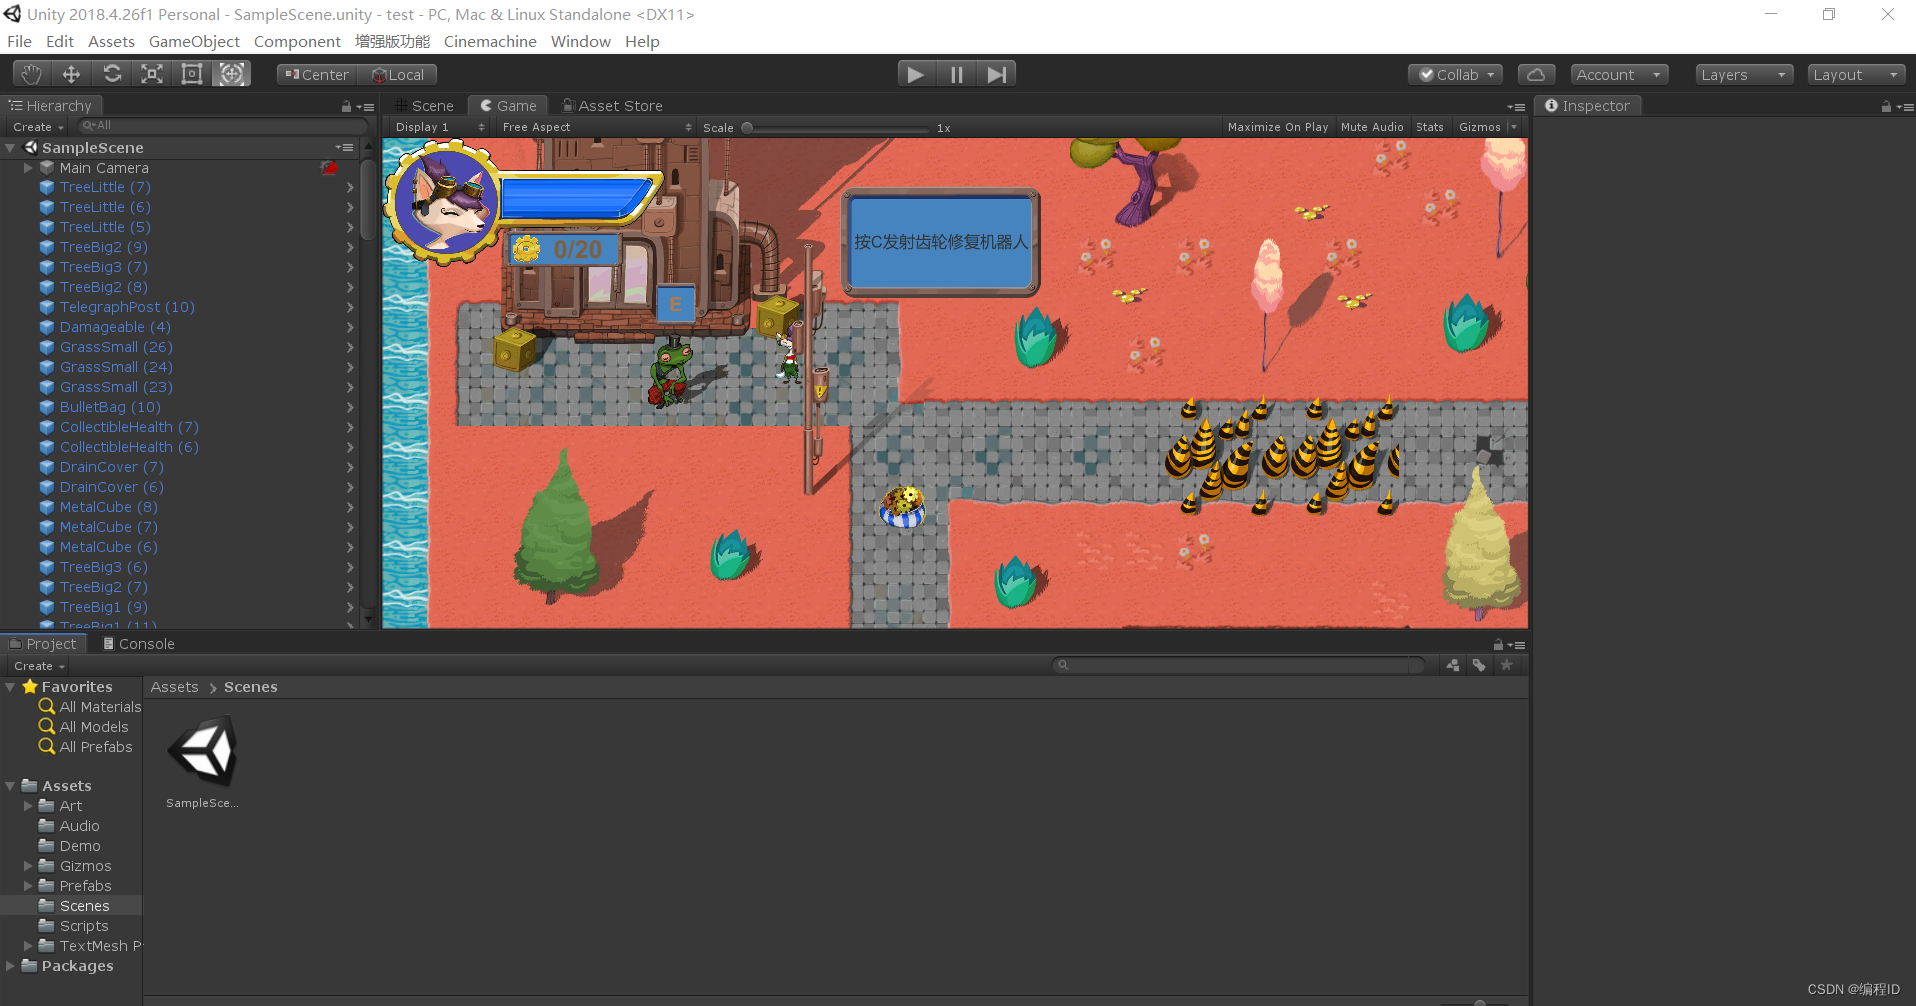
Task: Click the Pause button
Action: (x=956, y=74)
